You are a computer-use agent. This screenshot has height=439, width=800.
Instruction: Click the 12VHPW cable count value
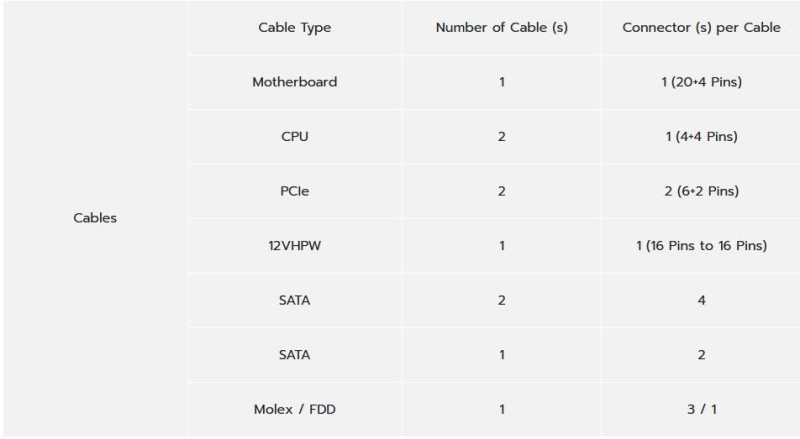501,245
